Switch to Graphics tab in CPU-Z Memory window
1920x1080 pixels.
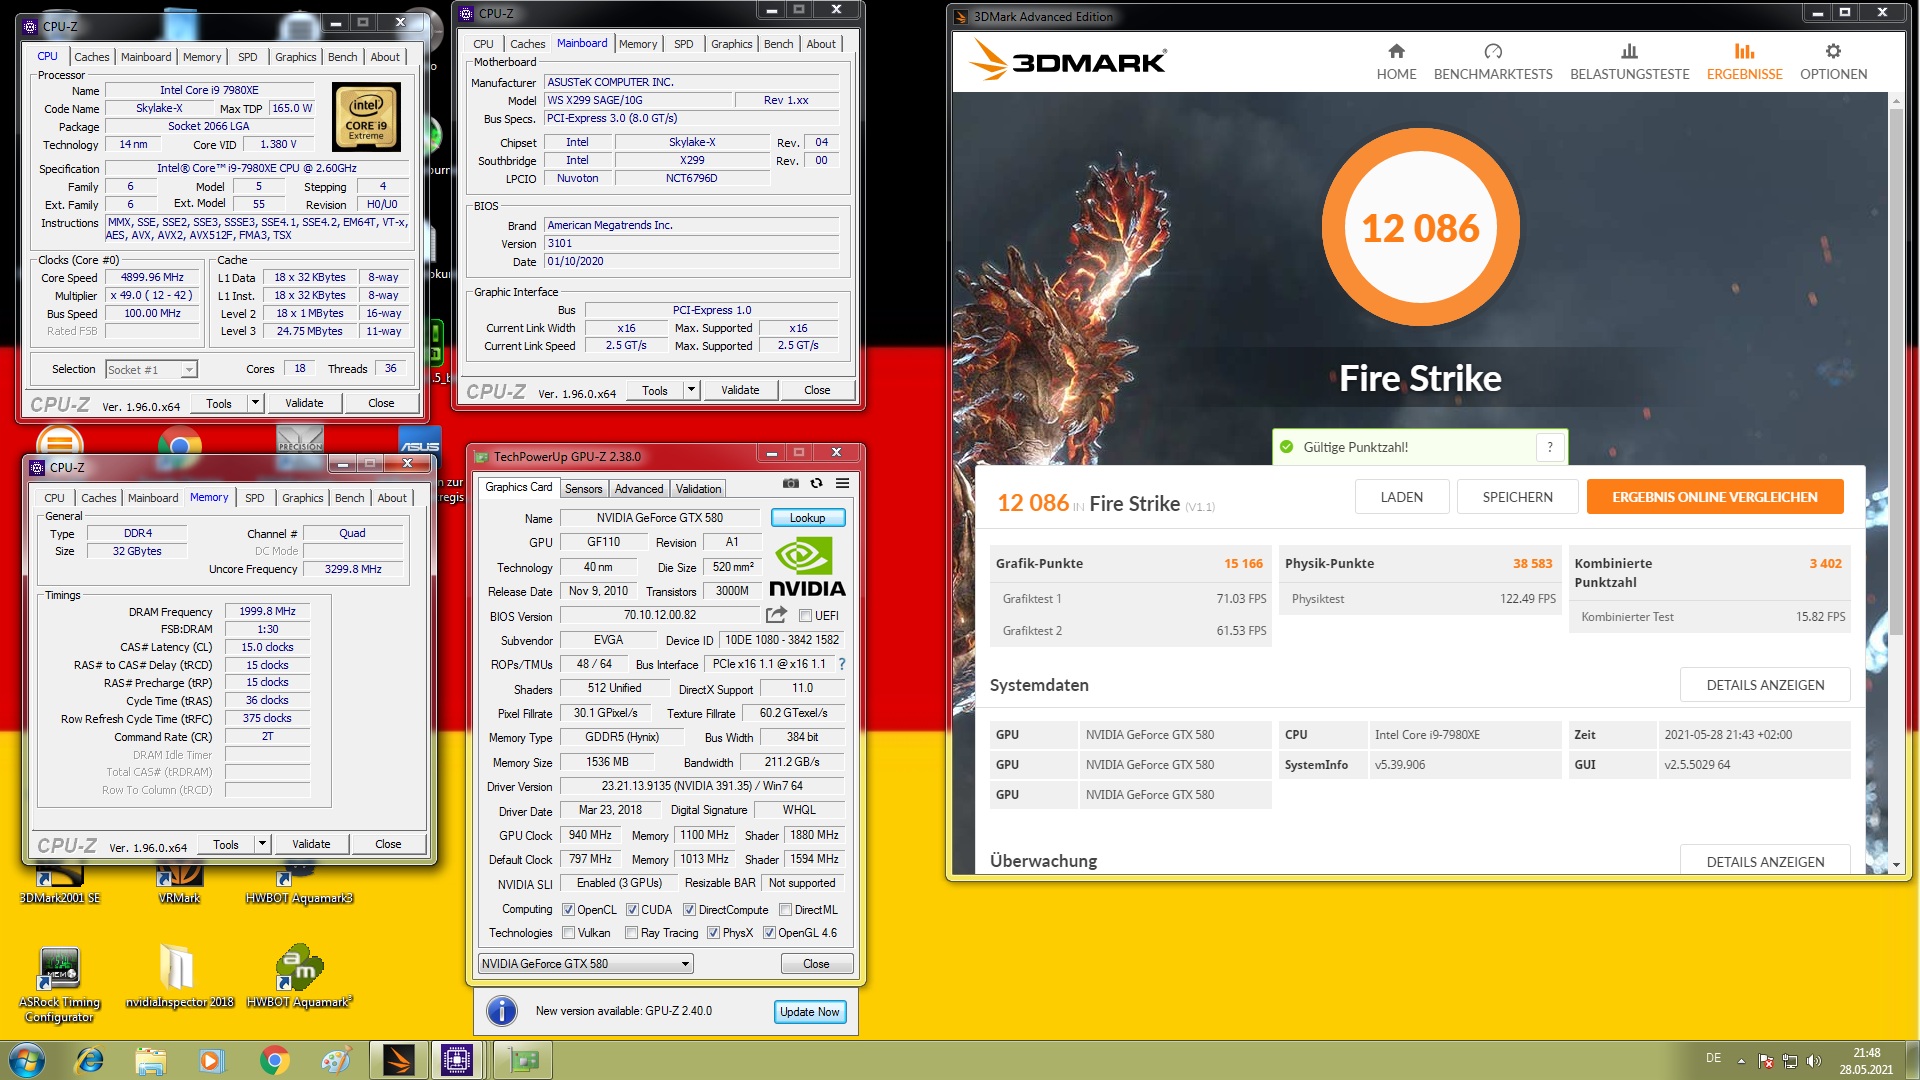pos(302,498)
